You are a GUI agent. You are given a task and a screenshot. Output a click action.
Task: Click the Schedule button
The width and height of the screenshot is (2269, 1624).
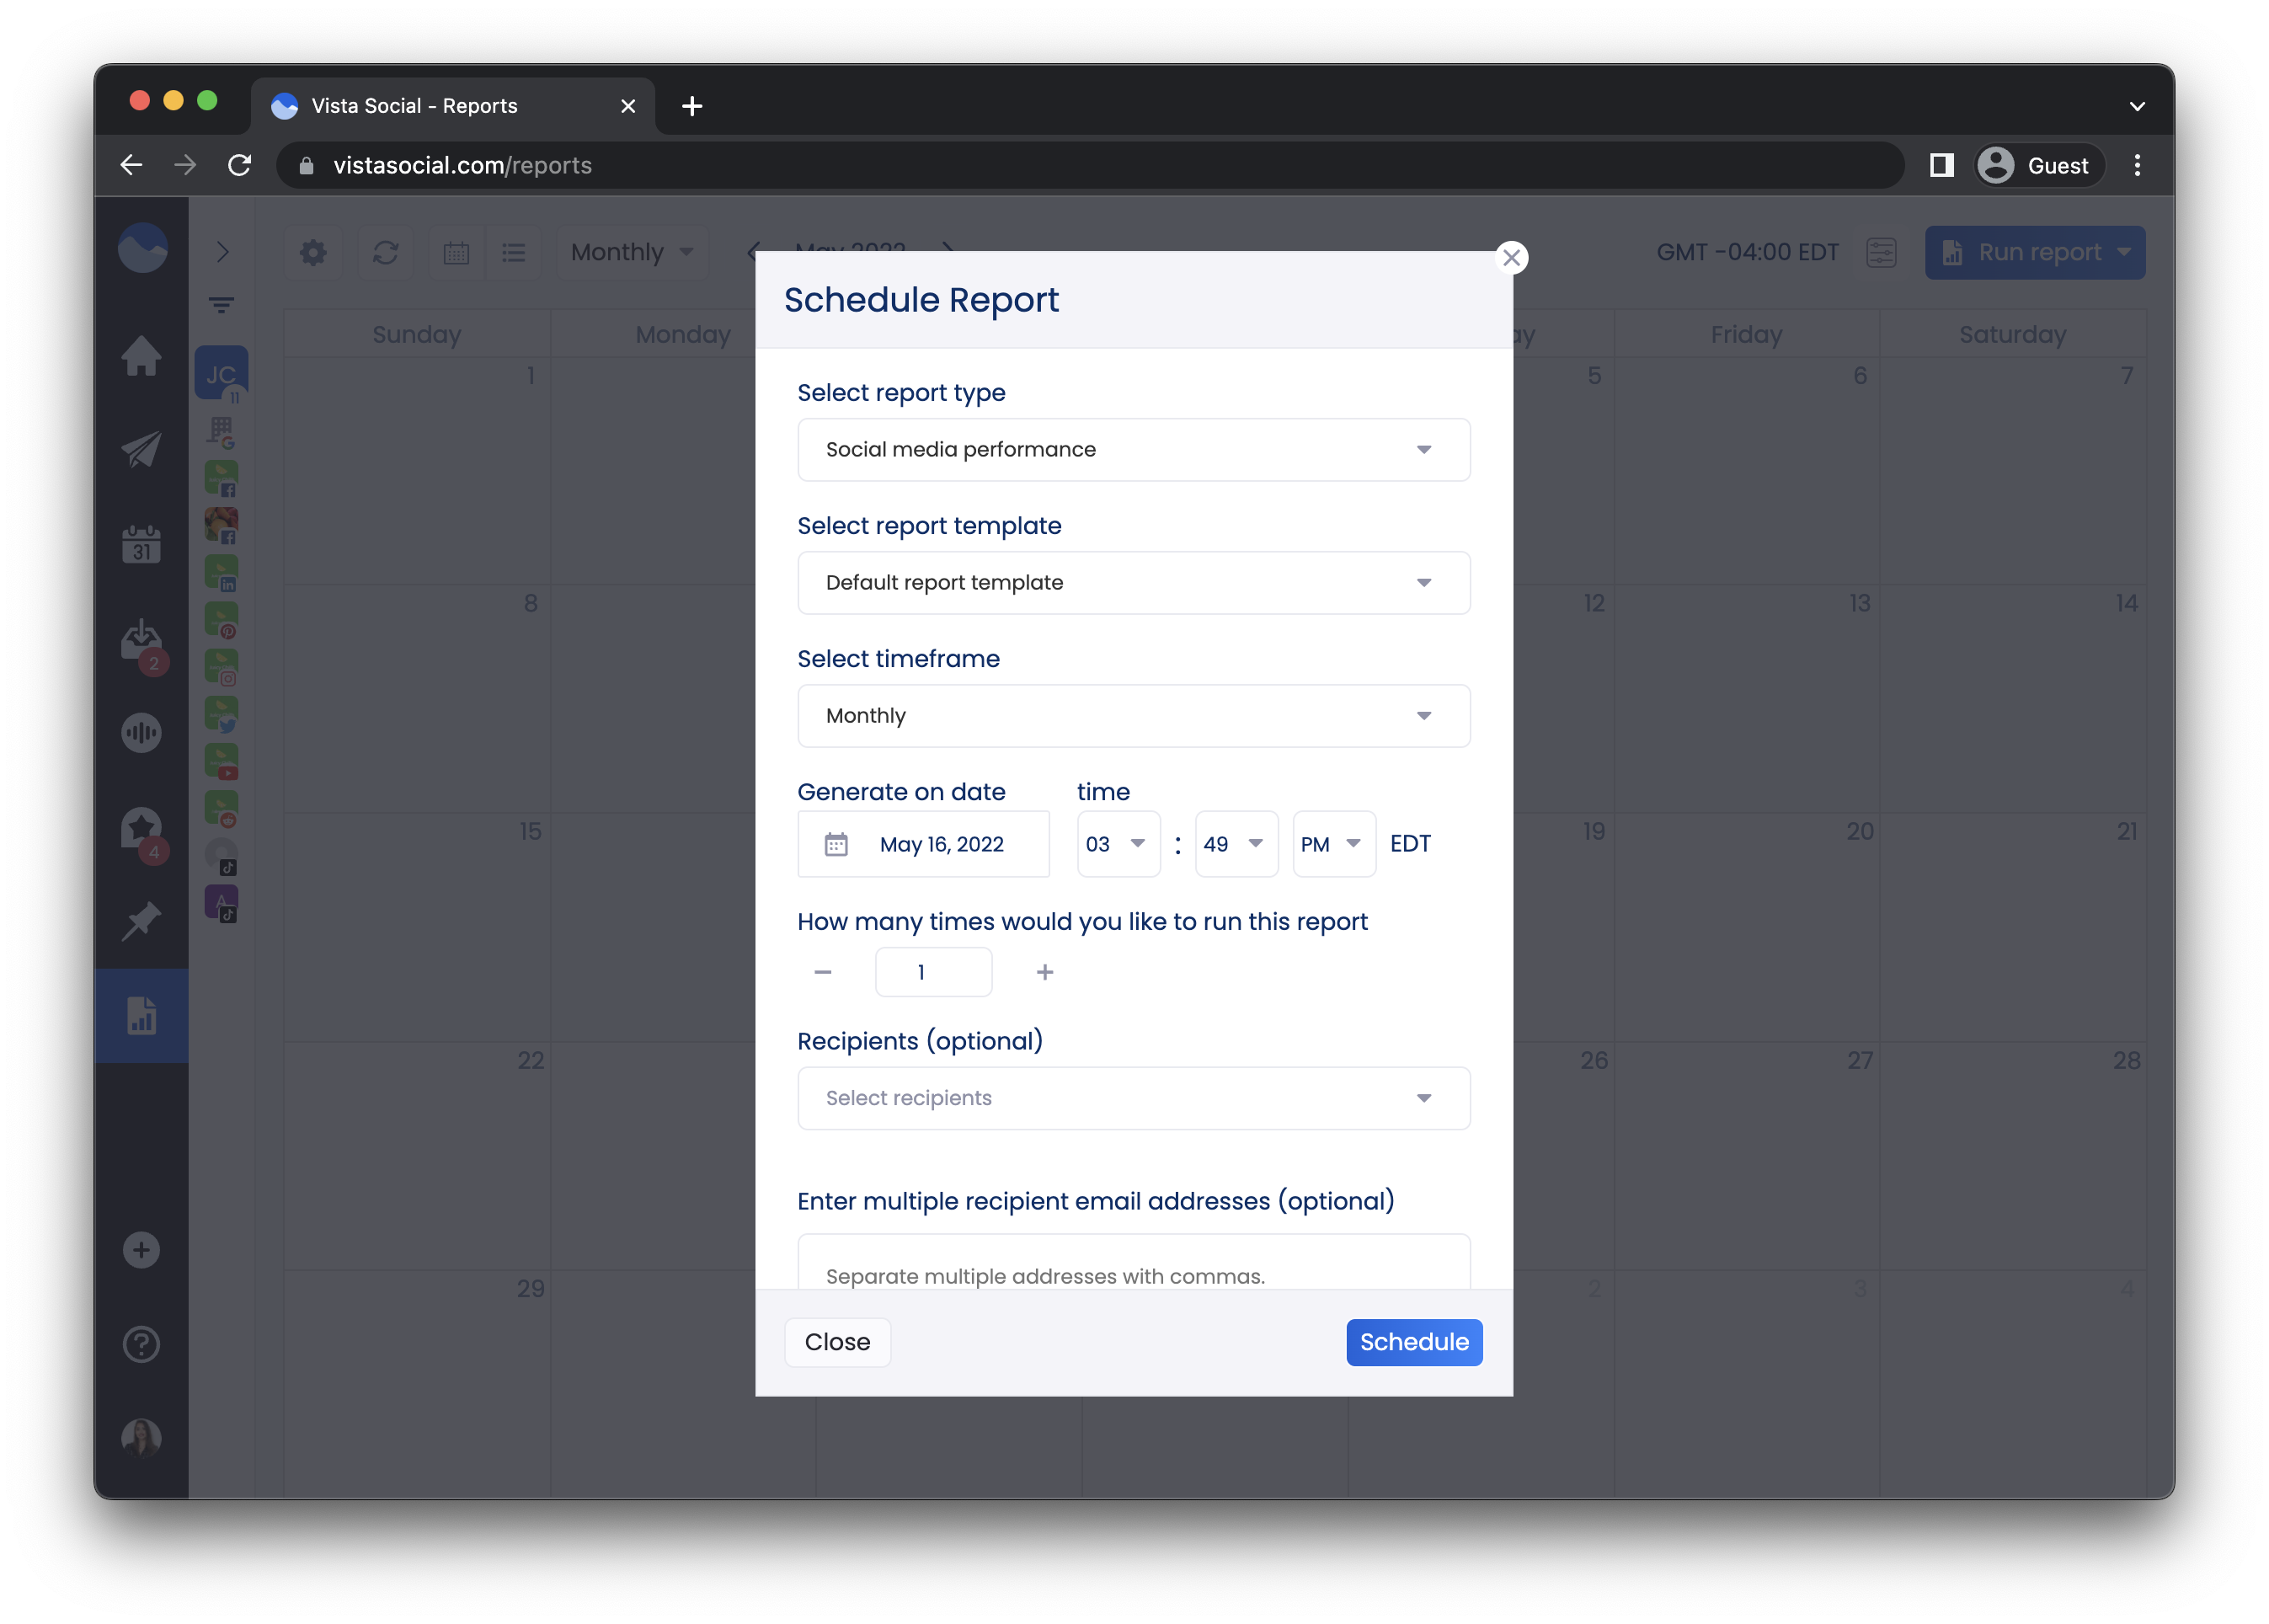tap(1413, 1342)
